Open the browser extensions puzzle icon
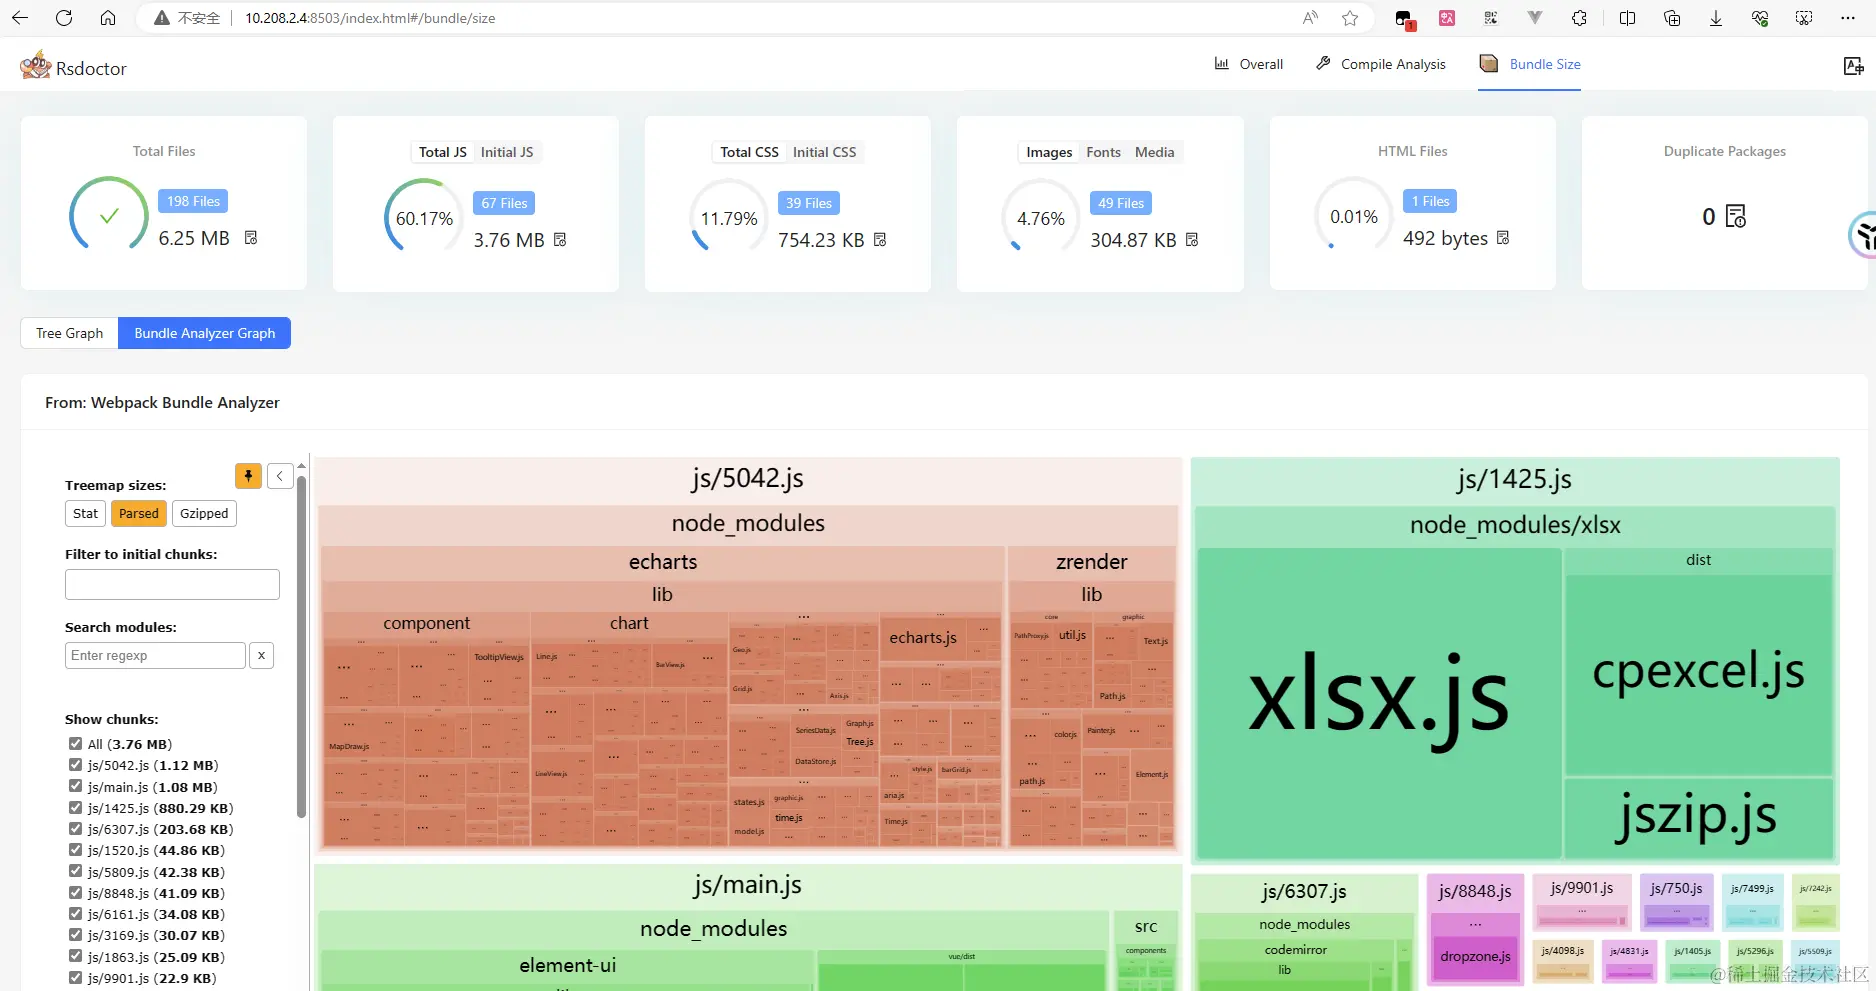This screenshot has width=1876, height=991. click(x=1579, y=18)
